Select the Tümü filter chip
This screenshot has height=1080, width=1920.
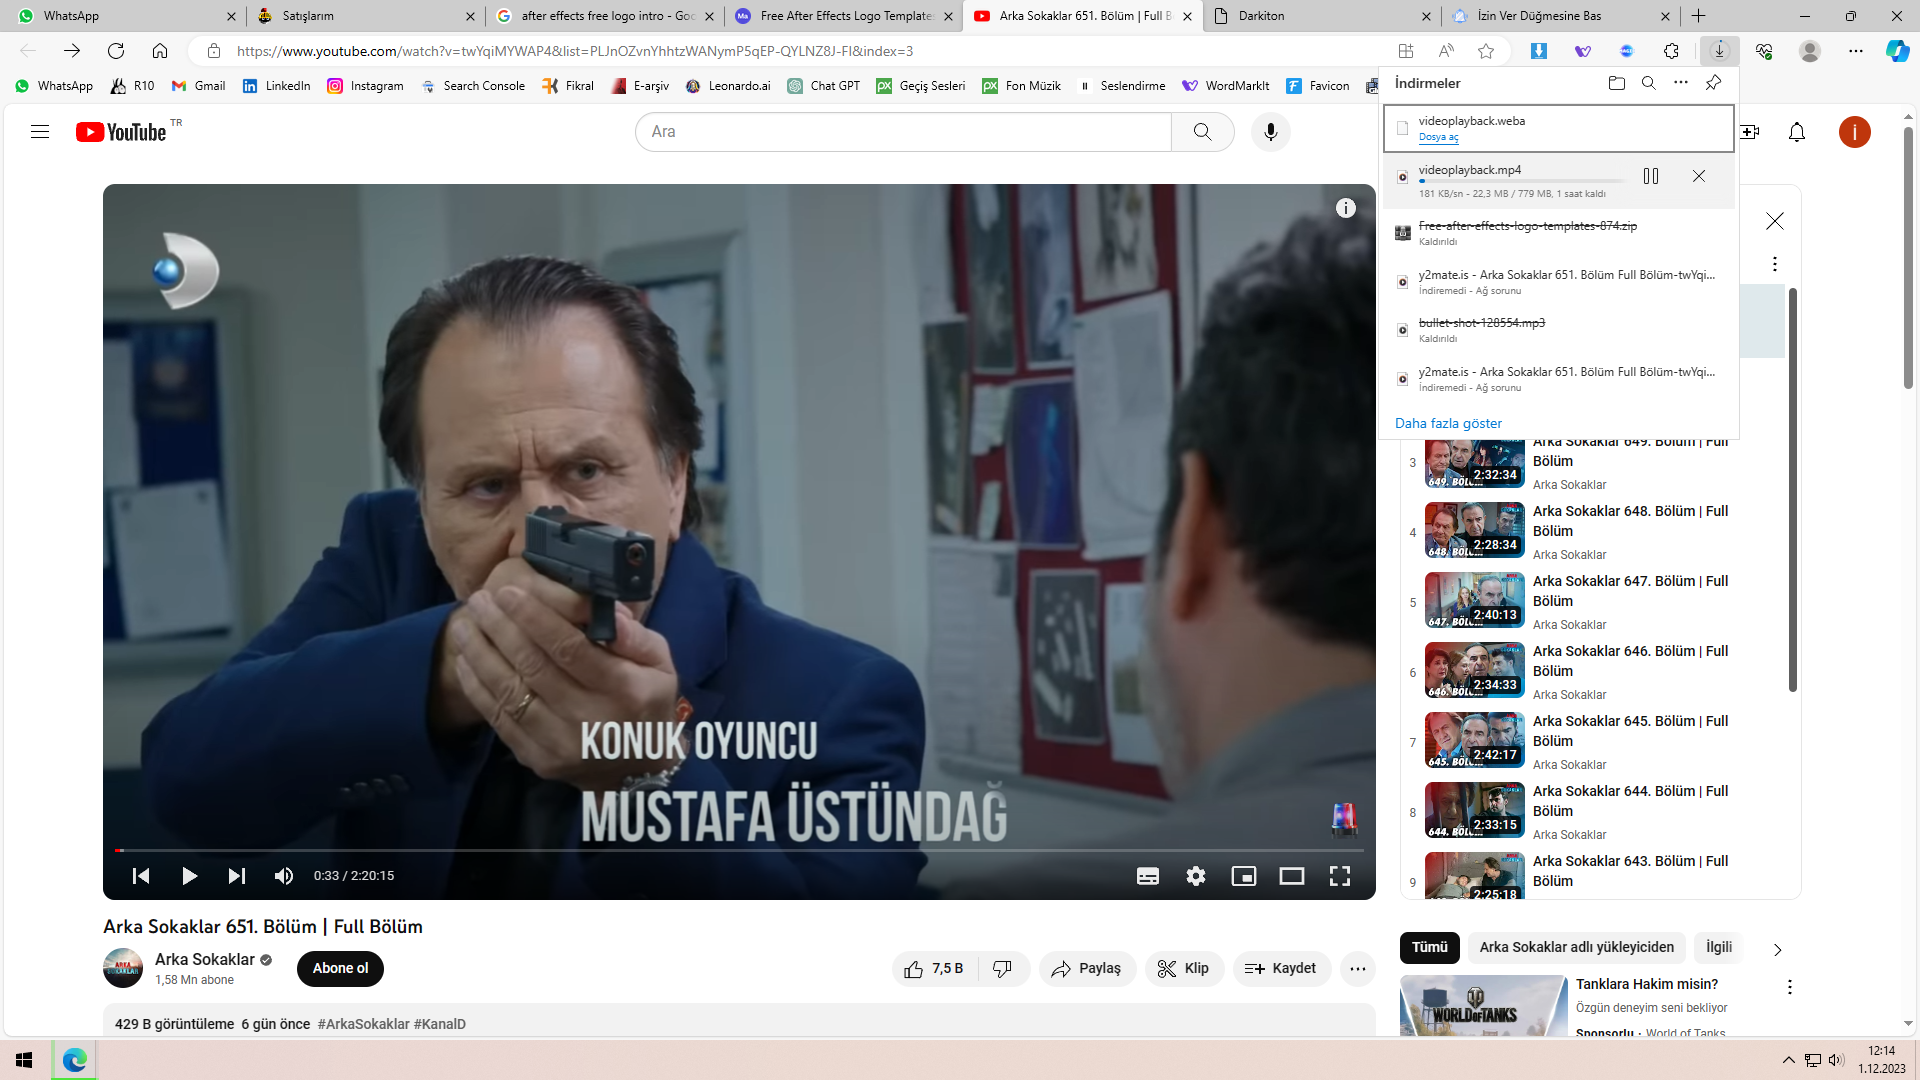1430,948
